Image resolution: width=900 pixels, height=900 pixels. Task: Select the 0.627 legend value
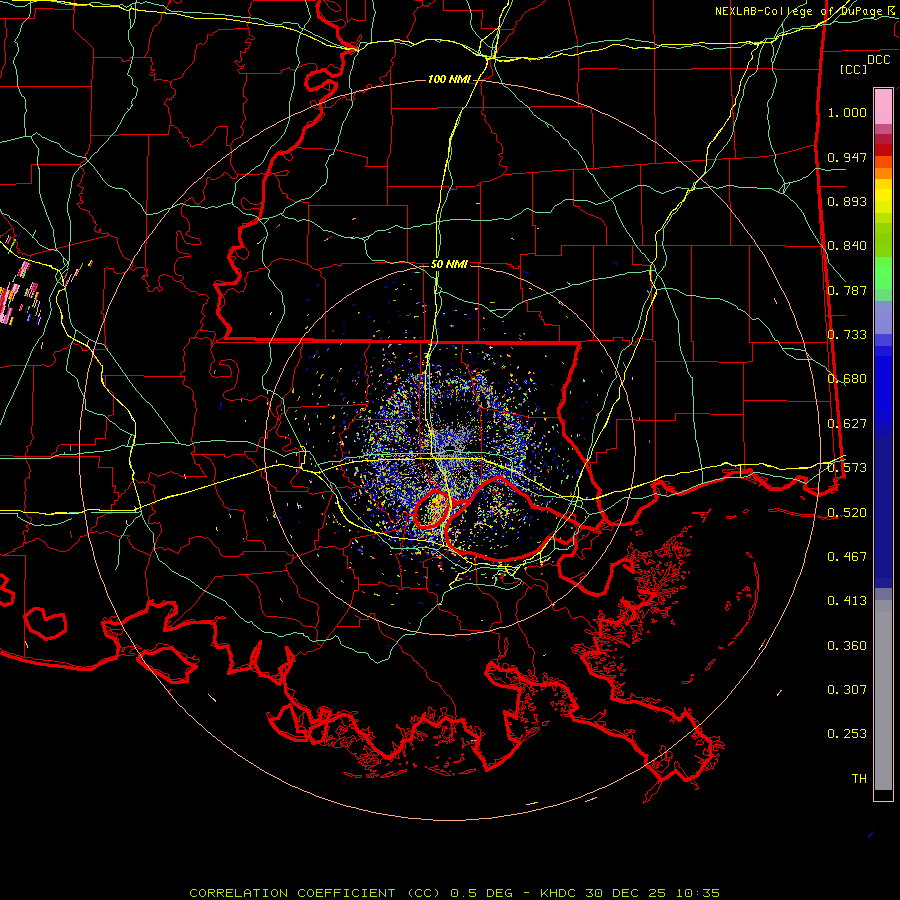[x=847, y=424]
